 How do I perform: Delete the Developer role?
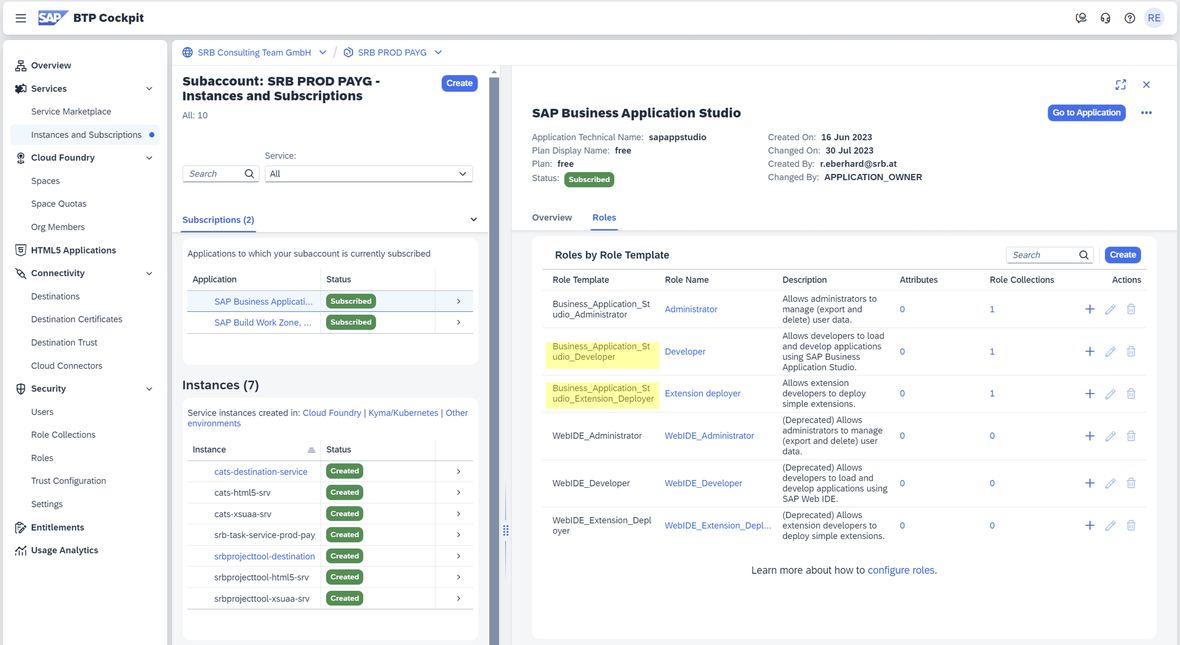pyautogui.click(x=1130, y=351)
